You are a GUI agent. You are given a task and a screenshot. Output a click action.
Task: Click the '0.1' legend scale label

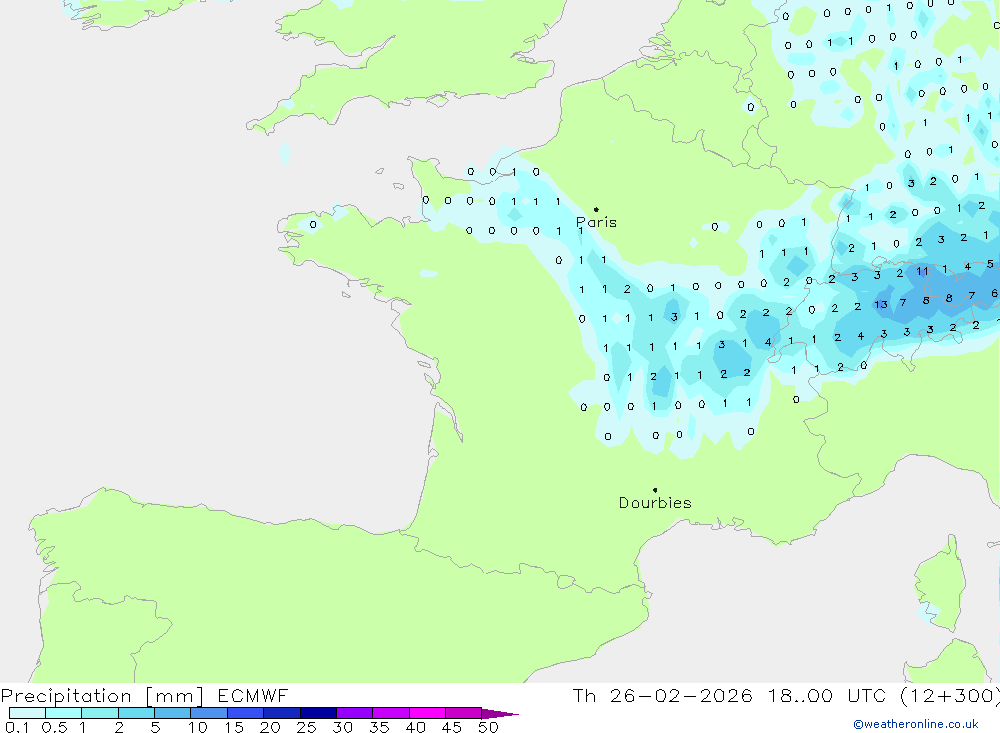(17, 727)
